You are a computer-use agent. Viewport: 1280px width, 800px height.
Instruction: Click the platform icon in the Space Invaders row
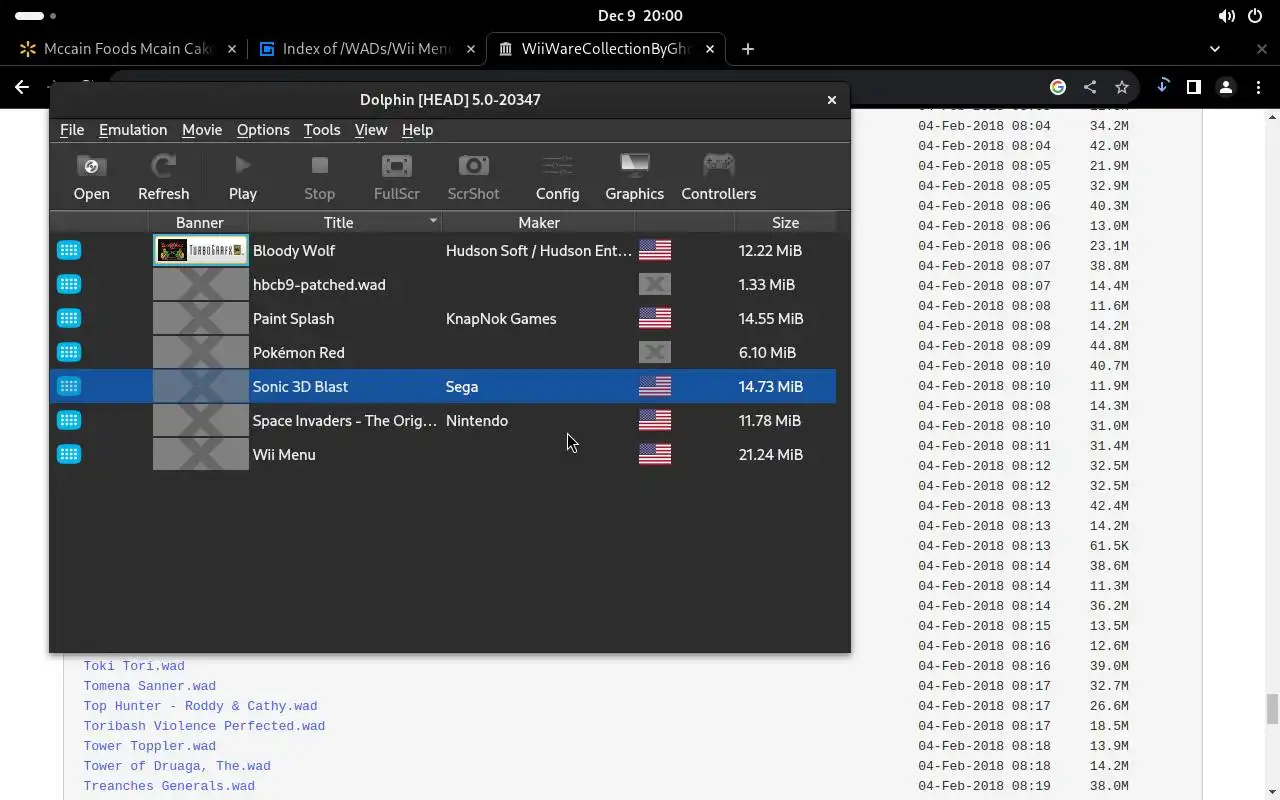(x=69, y=420)
